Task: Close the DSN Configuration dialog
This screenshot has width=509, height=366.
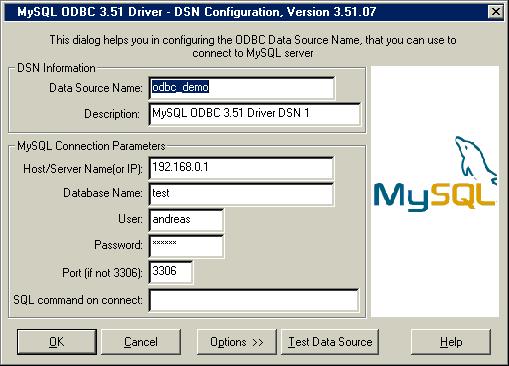Action: pyautogui.click(x=496, y=12)
